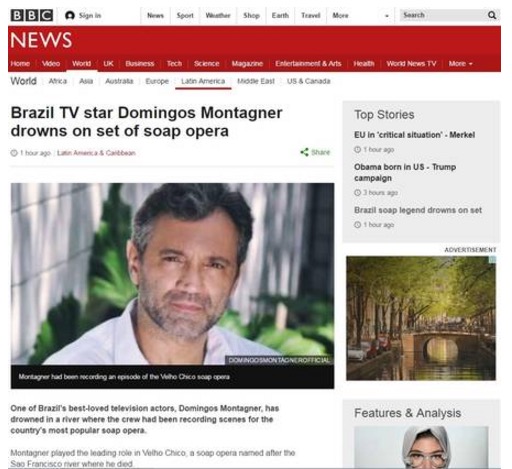Open the Weather link in the top bar
This screenshot has height=469, width=512.
click(218, 15)
